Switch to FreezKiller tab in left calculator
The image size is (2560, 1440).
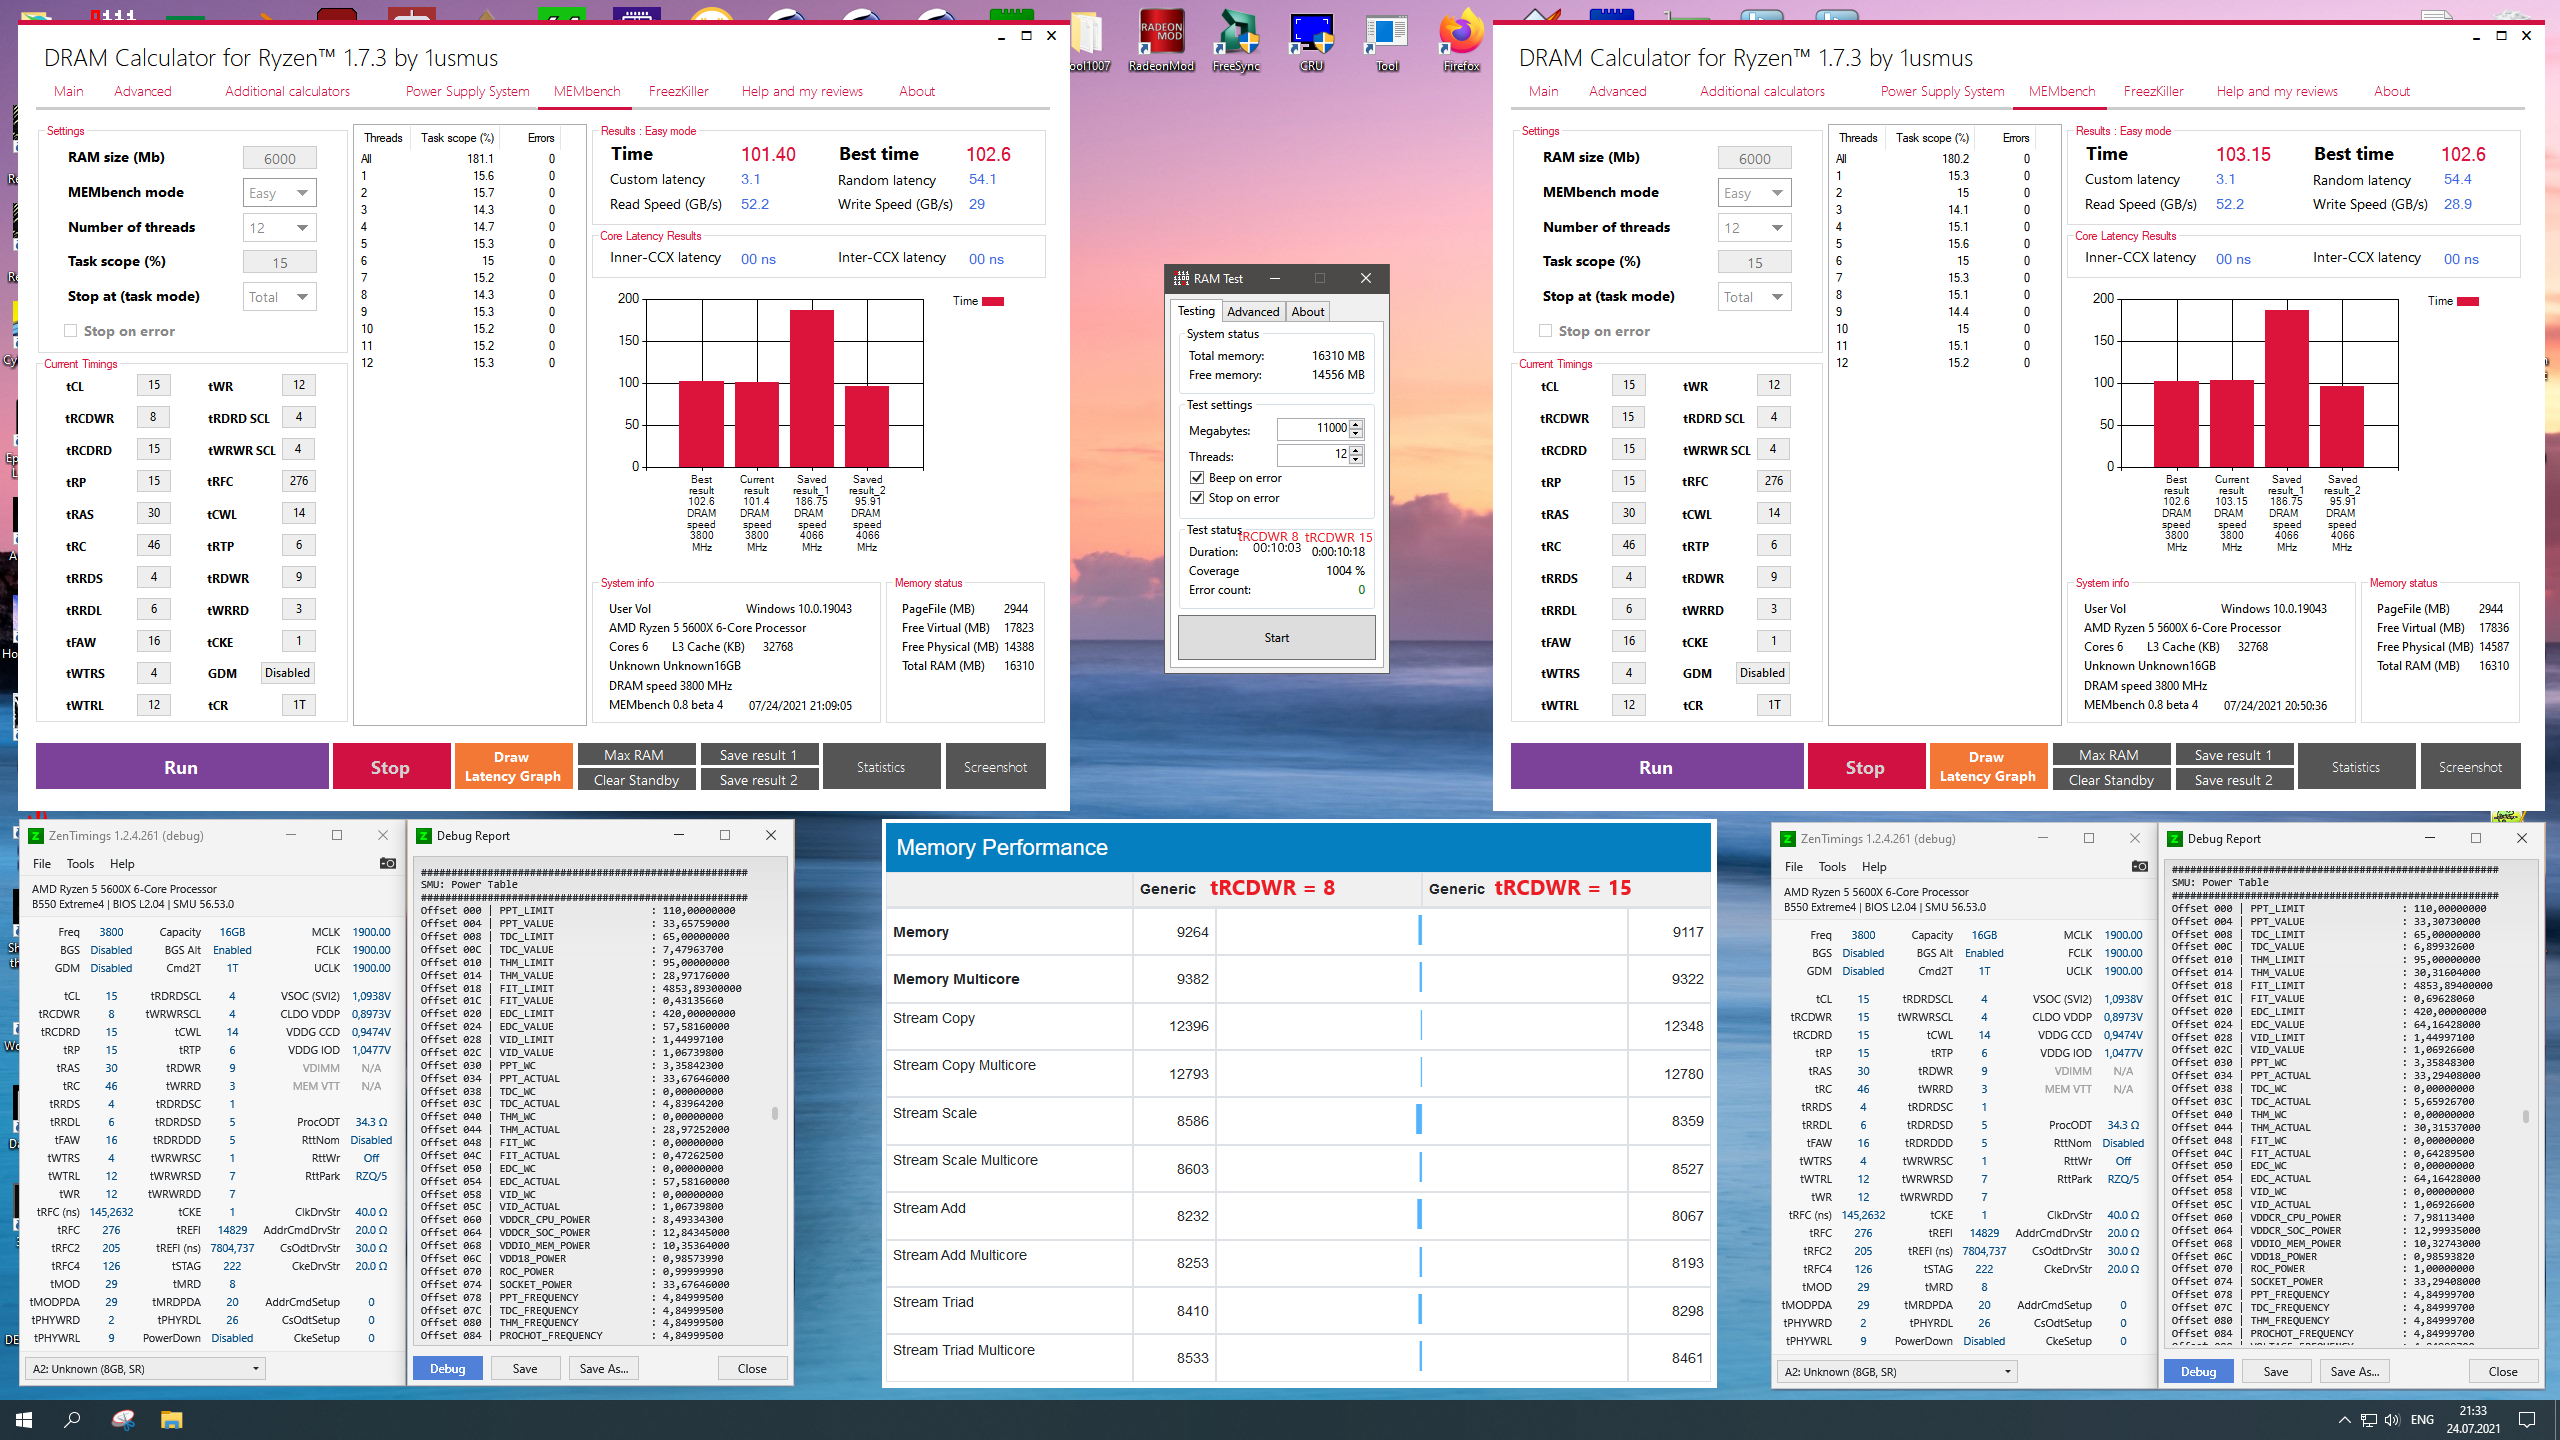pos(678,91)
